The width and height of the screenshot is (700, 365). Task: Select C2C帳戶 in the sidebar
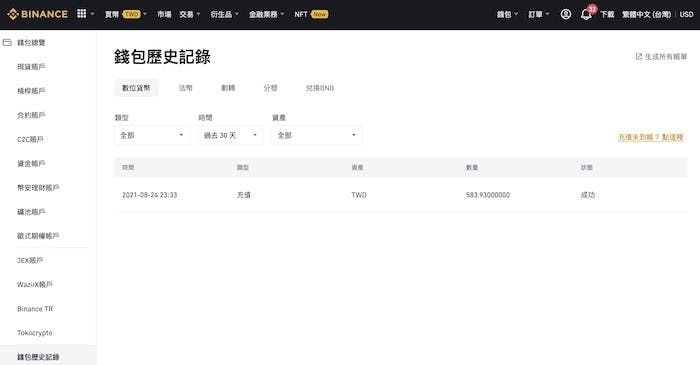(x=30, y=139)
